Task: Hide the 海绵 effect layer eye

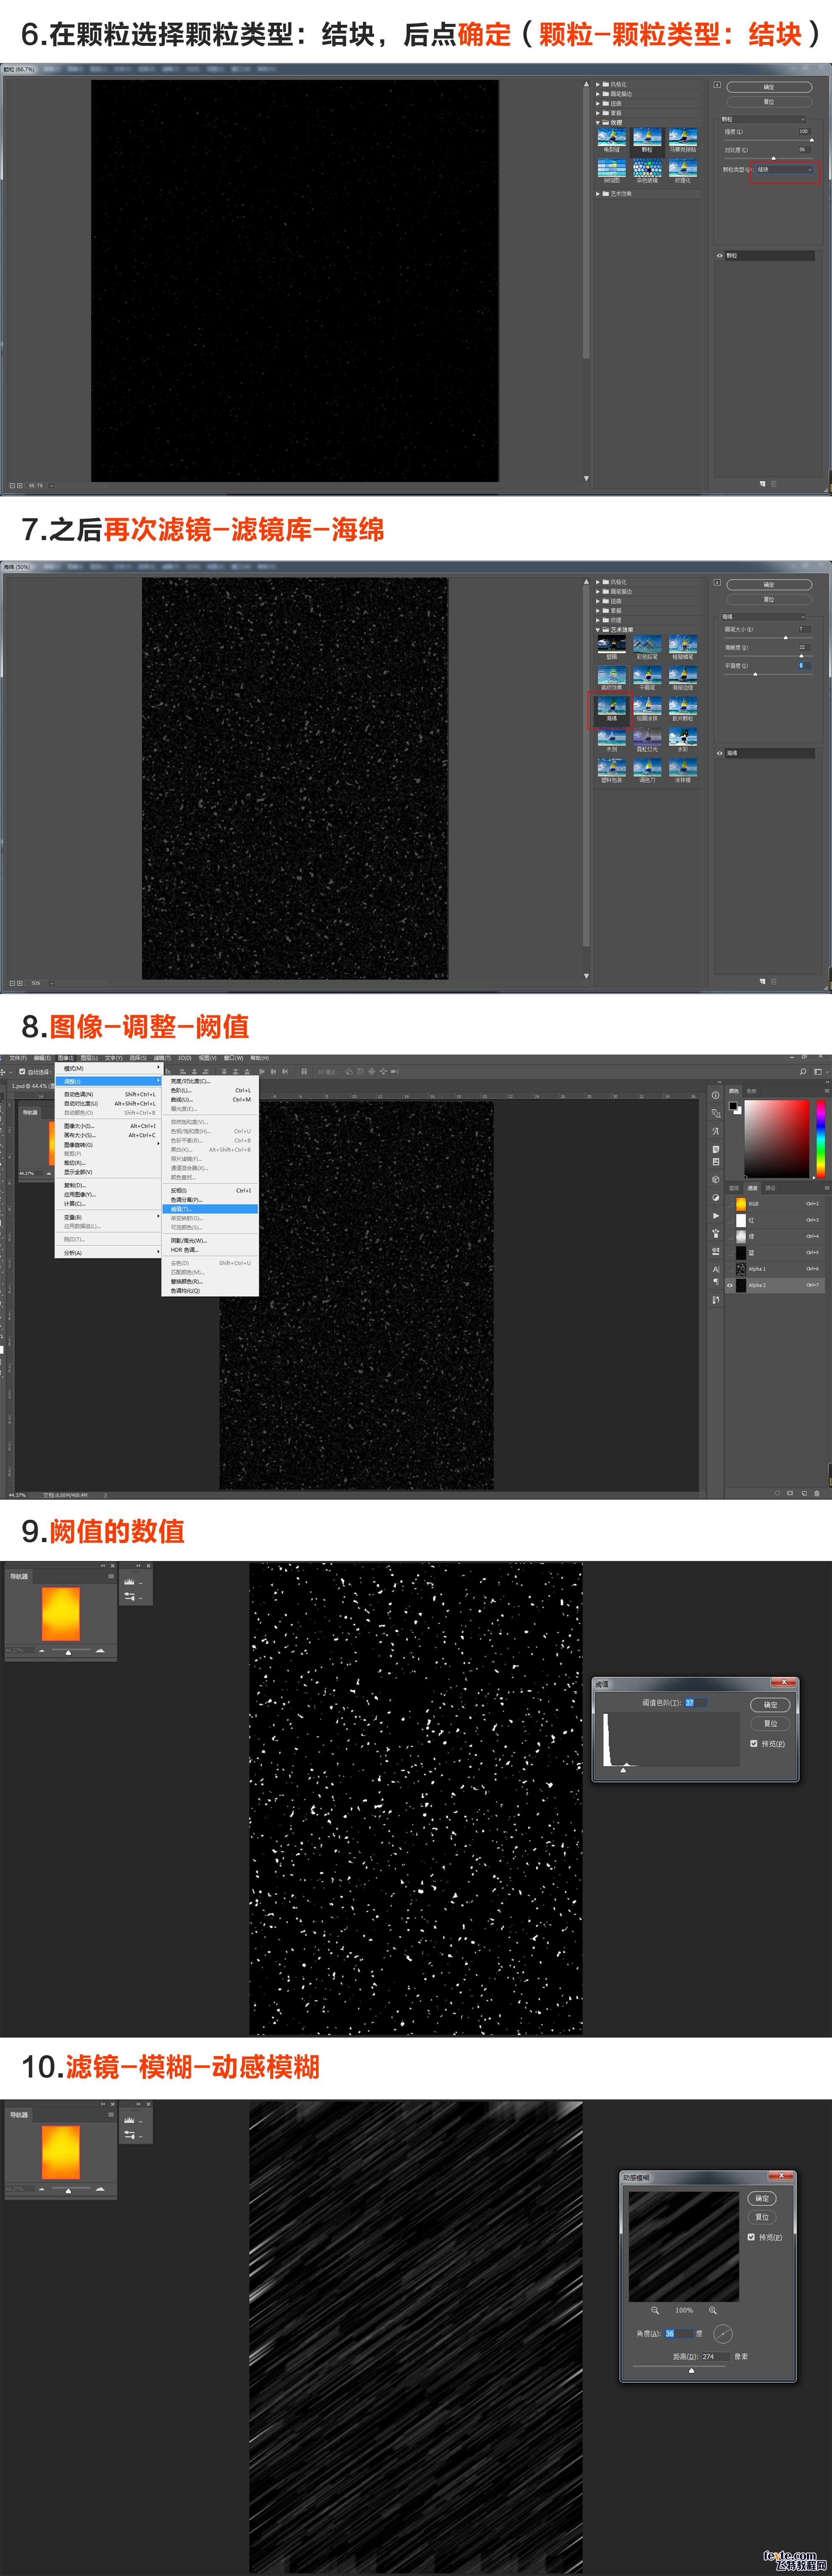Action: [x=719, y=753]
